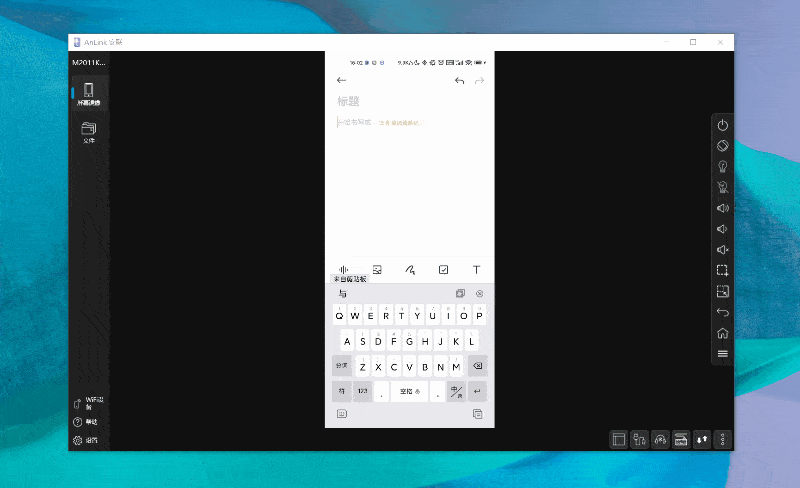Screen dimensions: 800x488
Task: Raise phone volume with speaker-up icon
Action: point(722,208)
